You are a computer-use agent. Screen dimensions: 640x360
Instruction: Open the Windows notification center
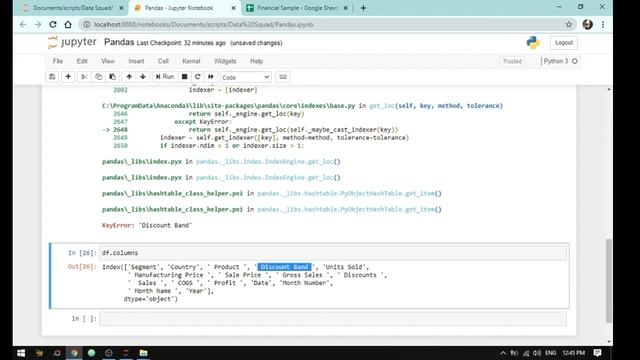point(597,353)
